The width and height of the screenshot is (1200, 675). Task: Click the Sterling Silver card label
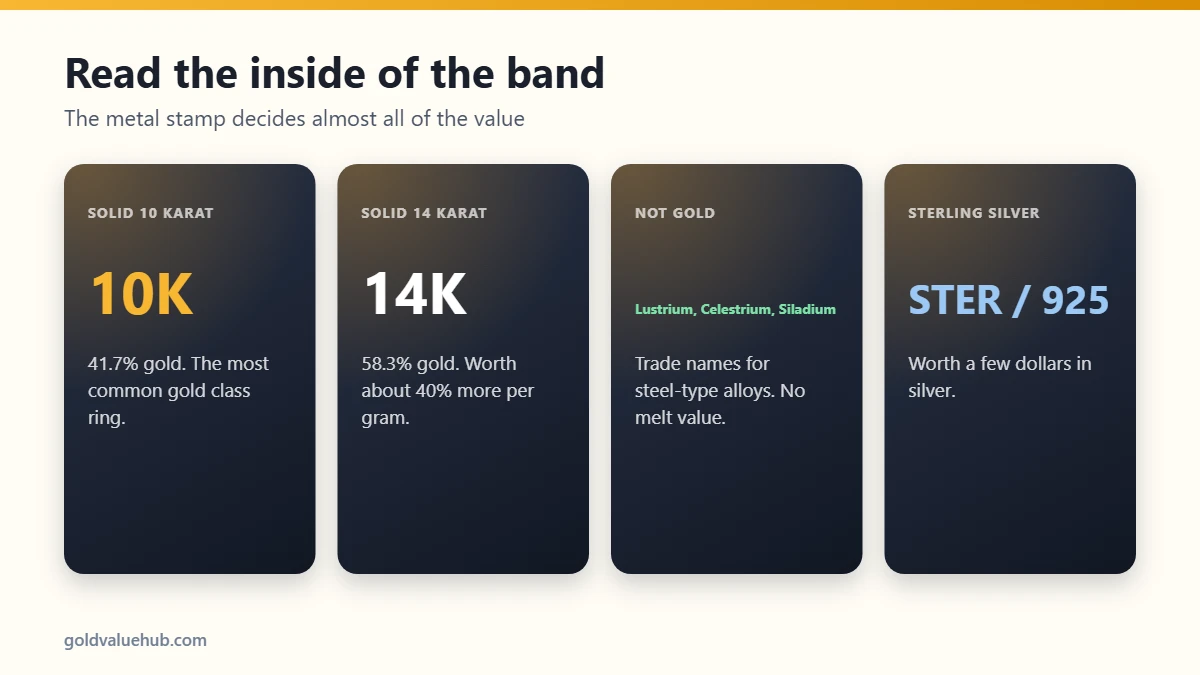coord(973,213)
